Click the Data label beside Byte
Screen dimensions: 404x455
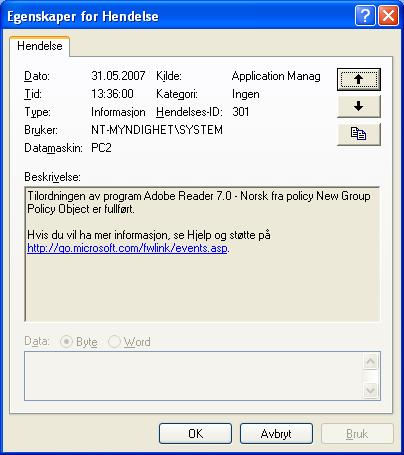[37, 341]
